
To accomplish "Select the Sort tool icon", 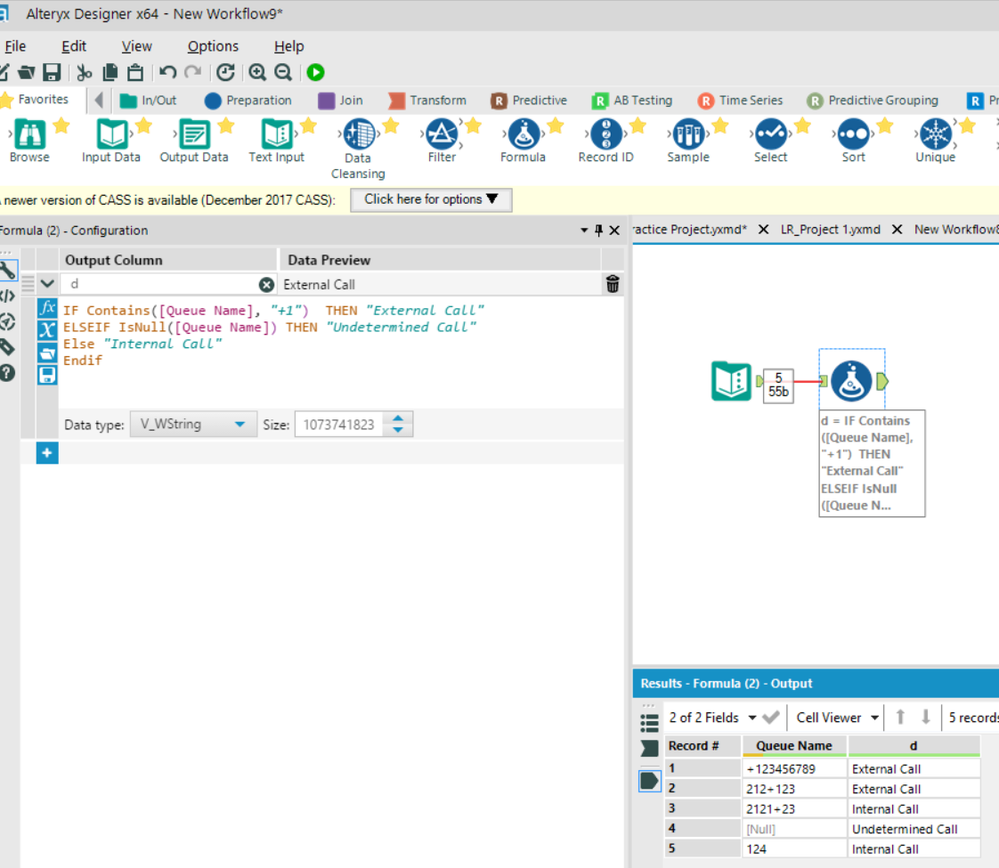I will point(853,135).
